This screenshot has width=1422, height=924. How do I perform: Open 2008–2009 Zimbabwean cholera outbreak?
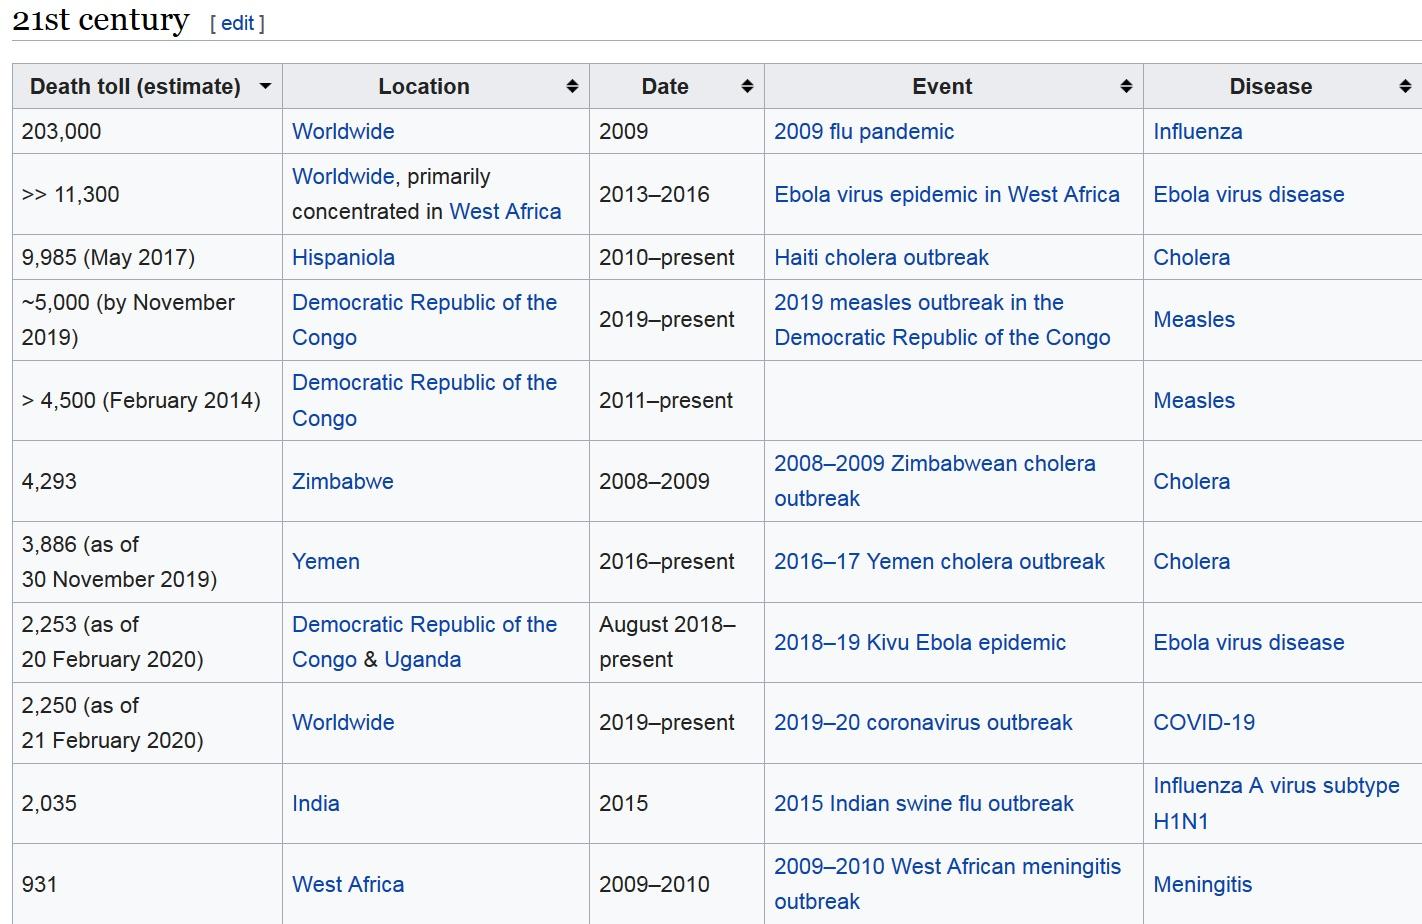(934, 464)
